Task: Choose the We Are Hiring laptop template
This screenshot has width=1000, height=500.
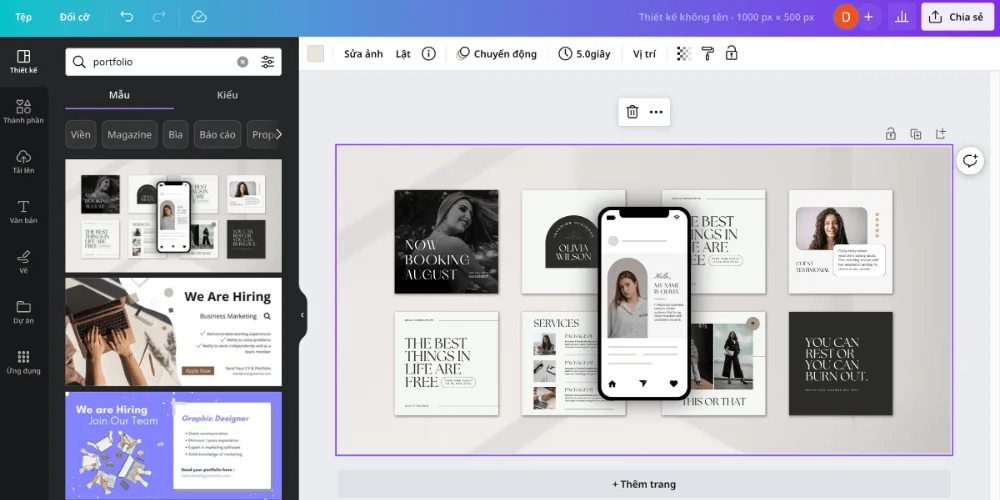Action: point(173,332)
